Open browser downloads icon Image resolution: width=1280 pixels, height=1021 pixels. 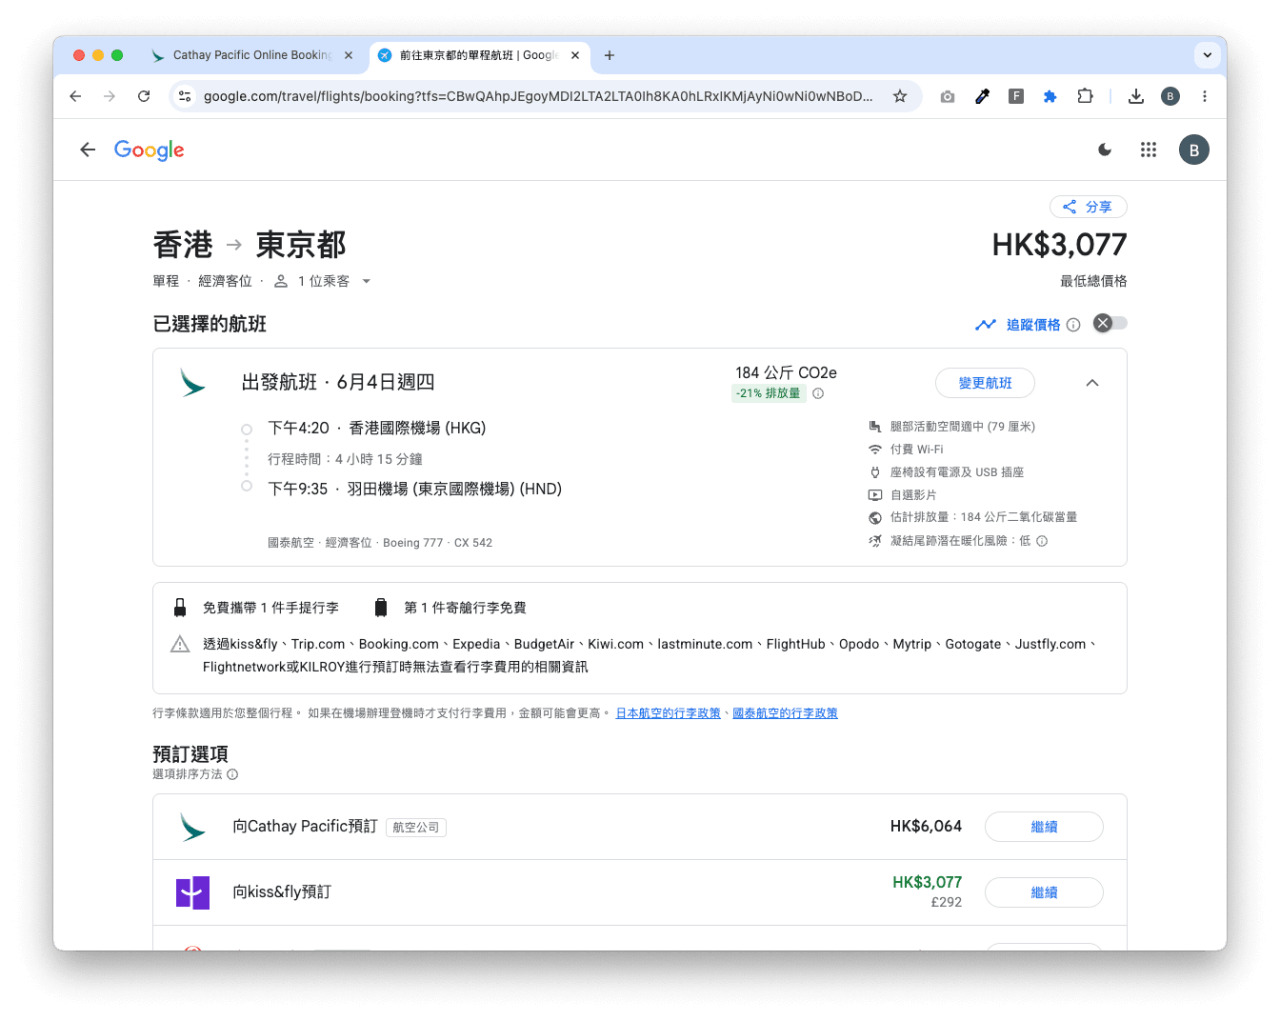[x=1136, y=97]
